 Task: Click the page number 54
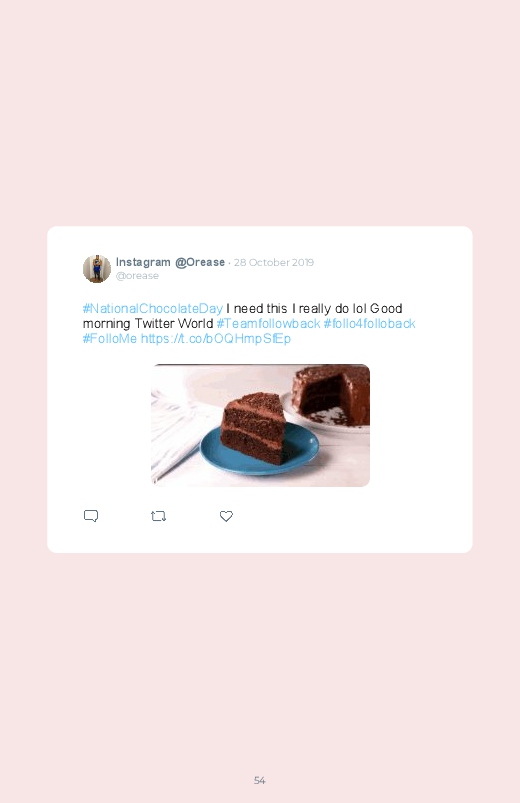[260, 780]
